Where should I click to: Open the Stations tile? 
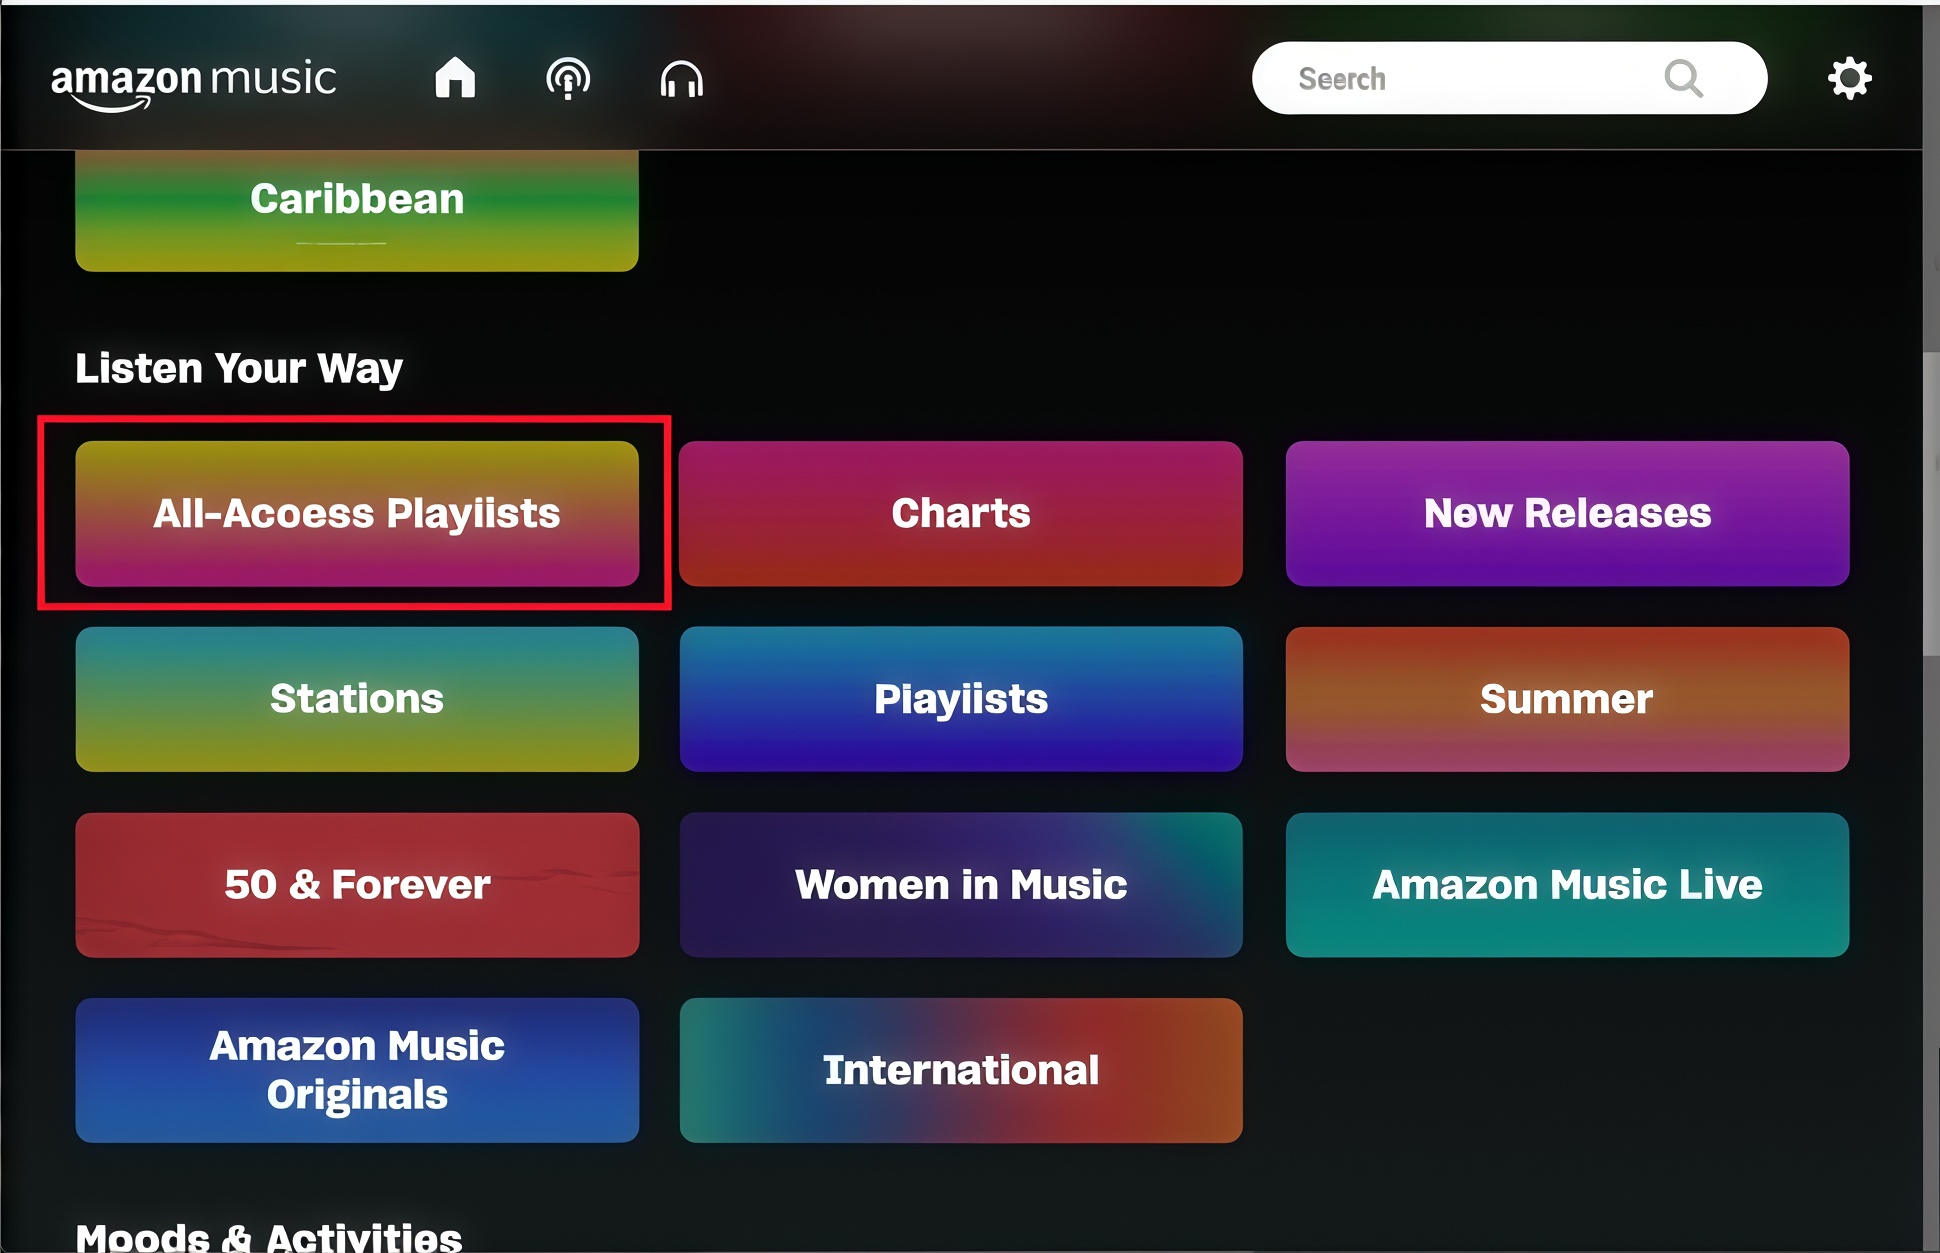[x=357, y=699]
